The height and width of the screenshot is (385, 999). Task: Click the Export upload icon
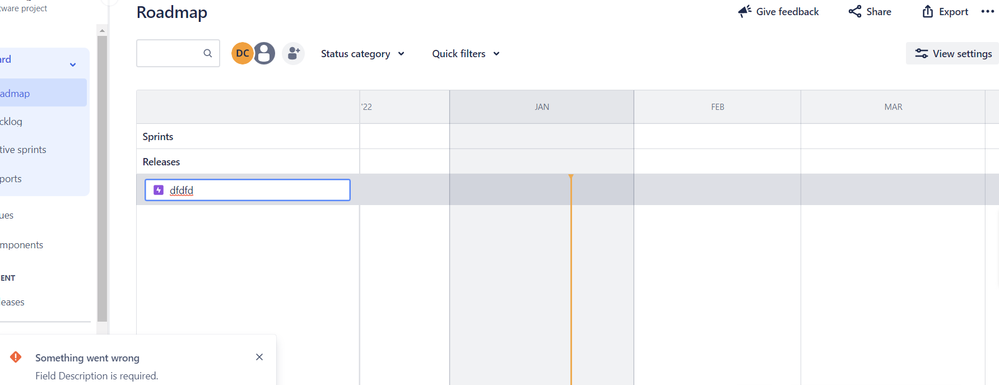(x=928, y=11)
